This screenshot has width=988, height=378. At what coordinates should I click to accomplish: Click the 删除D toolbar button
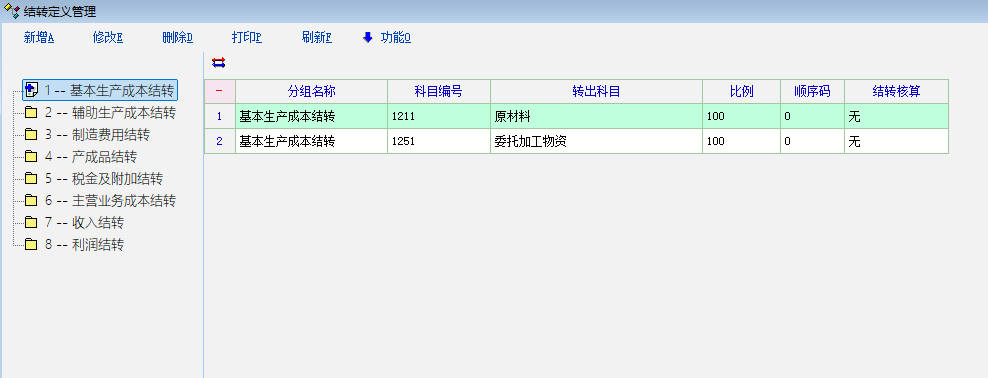[178, 38]
